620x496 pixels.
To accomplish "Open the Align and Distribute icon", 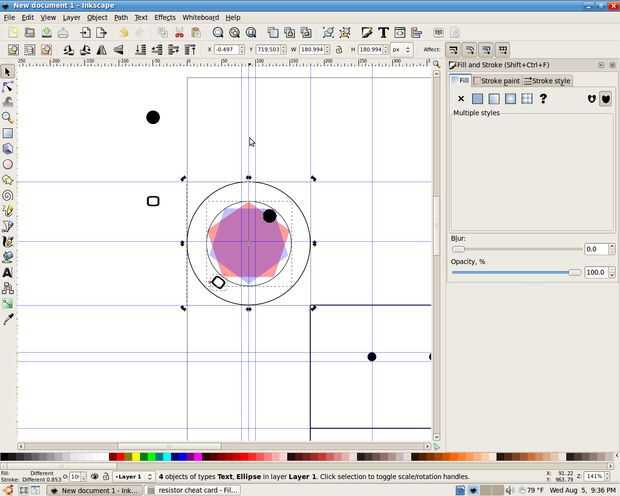I will pos(416,33).
